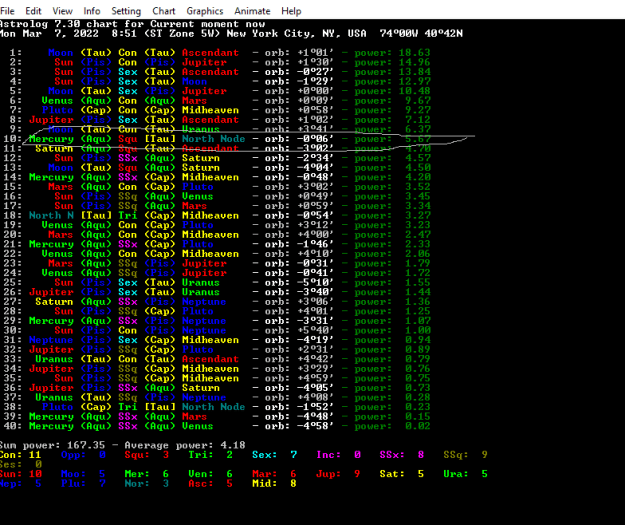Click the 'Con: 11' aspect count
625x525 pixels.
[21, 454]
